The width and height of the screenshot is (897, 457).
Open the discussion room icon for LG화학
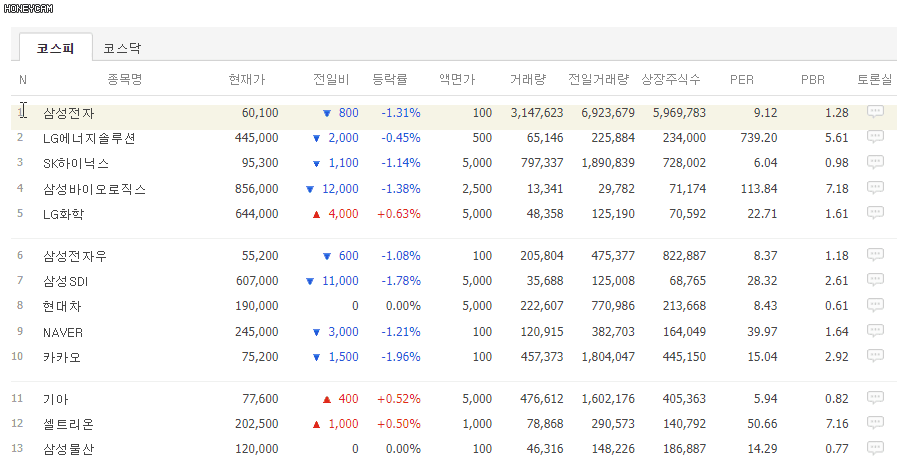875,213
